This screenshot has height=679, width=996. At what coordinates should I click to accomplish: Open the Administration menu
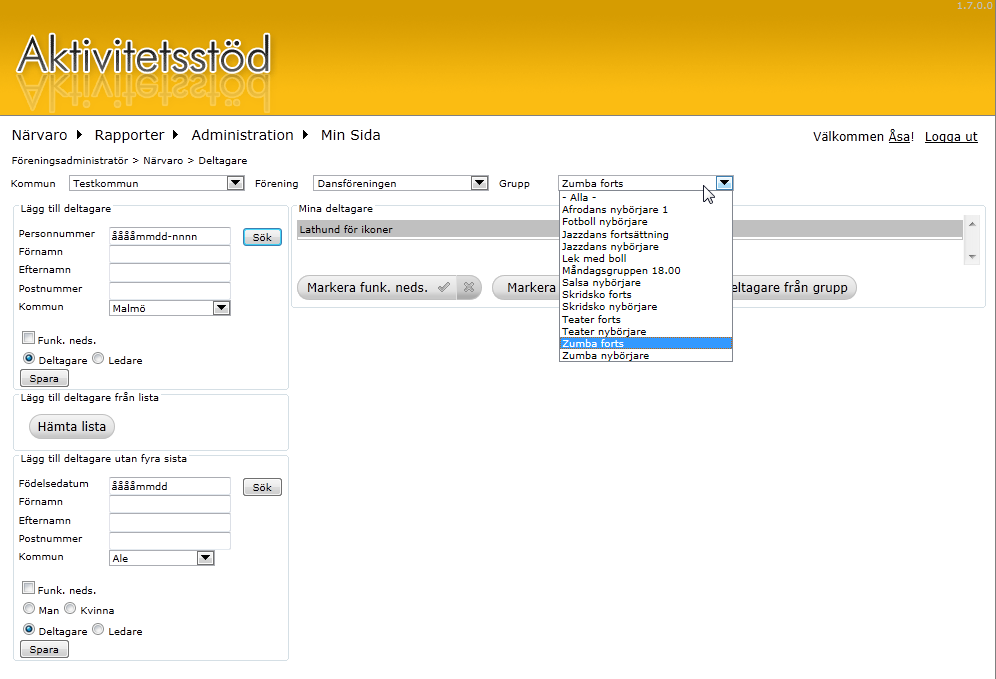(x=243, y=135)
